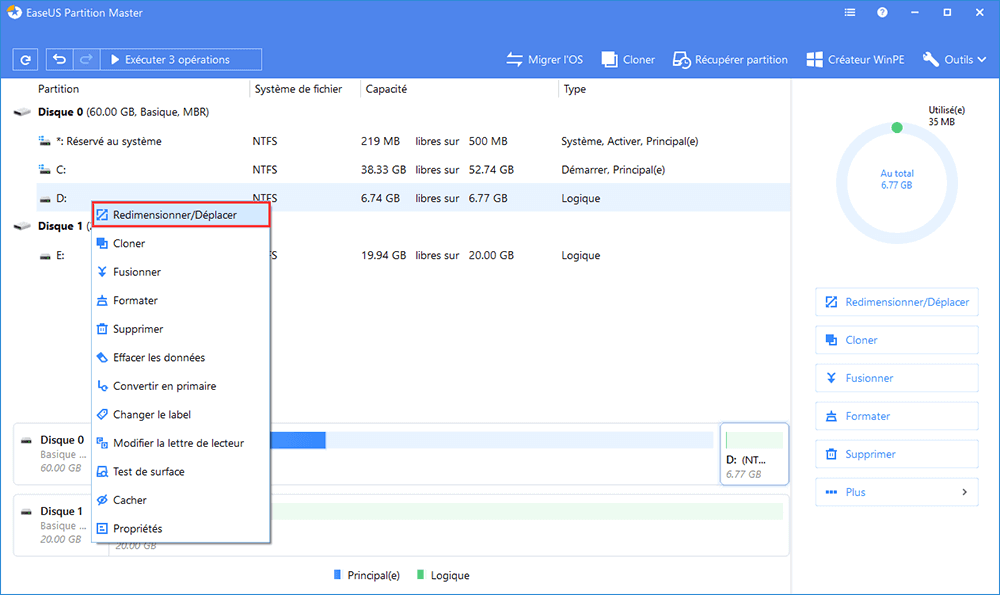The image size is (1000, 595).
Task: Sort by Système de fichier column
Action: 298,89
